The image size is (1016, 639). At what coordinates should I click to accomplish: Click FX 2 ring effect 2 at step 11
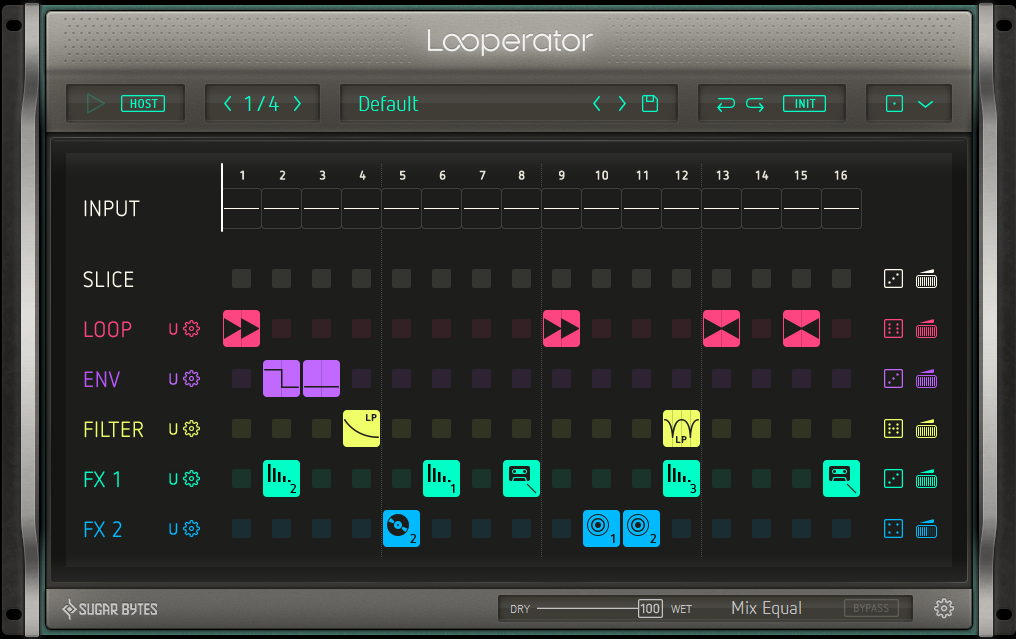(x=641, y=529)
